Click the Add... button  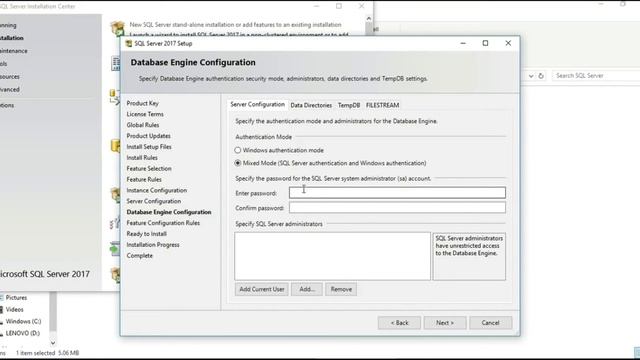pos(307,289)
